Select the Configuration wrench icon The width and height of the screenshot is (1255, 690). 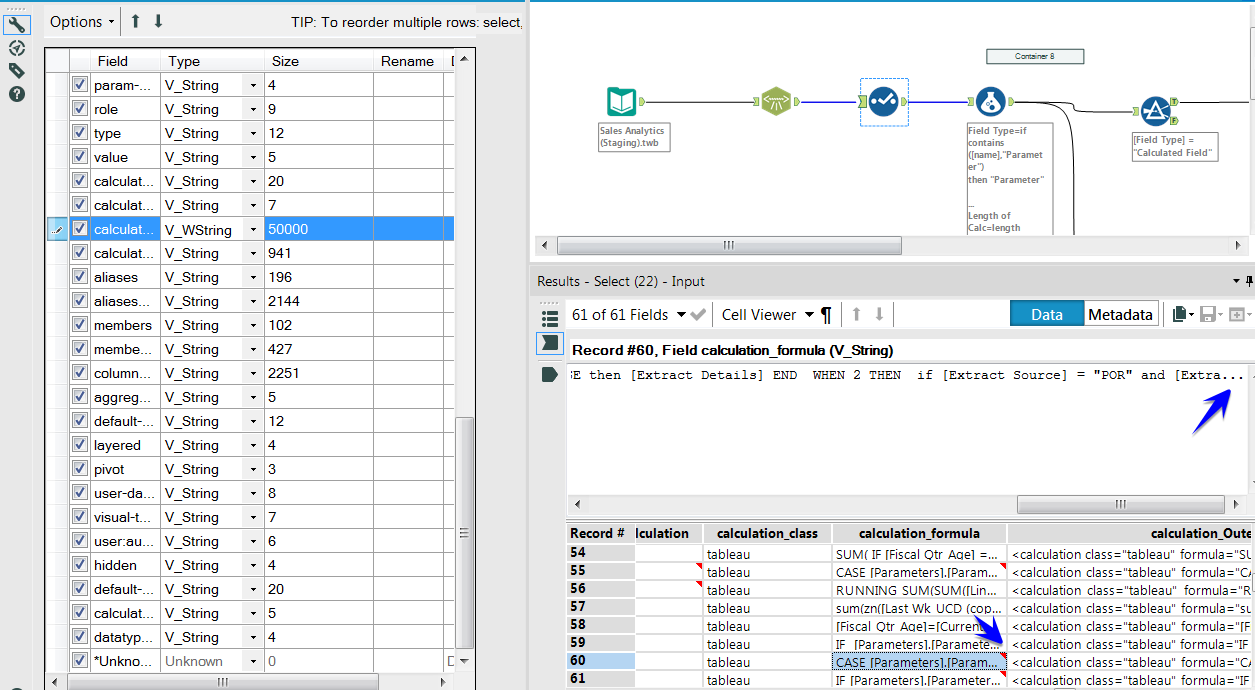pos(17,25)
